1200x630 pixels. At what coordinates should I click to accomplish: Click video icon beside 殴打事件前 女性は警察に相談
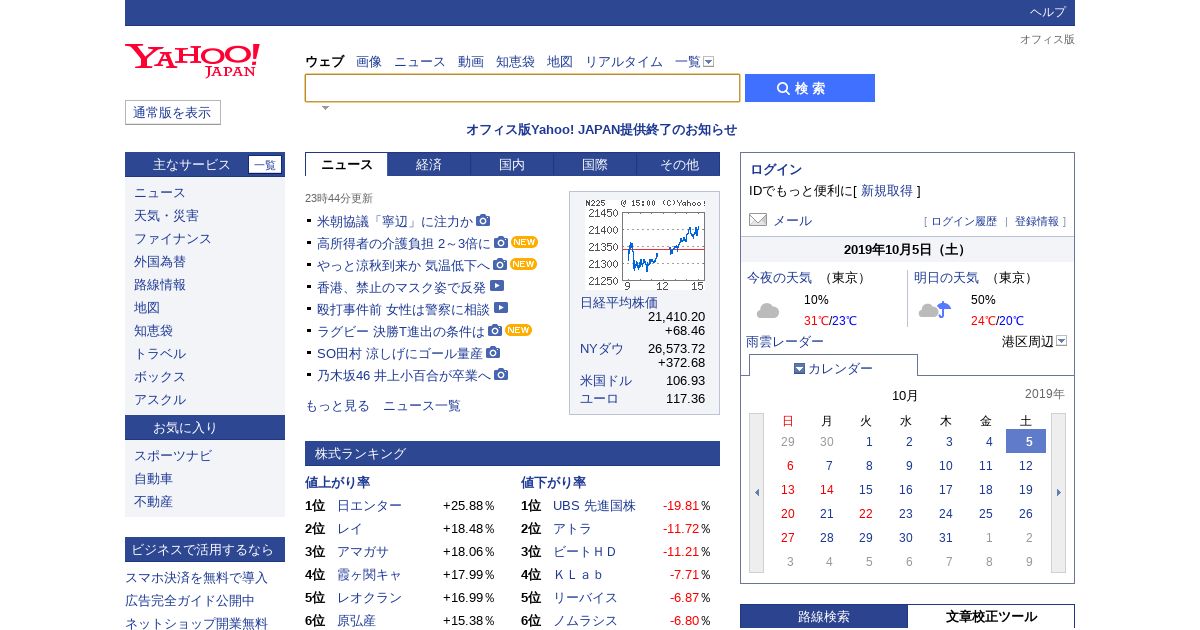(501, 308)
